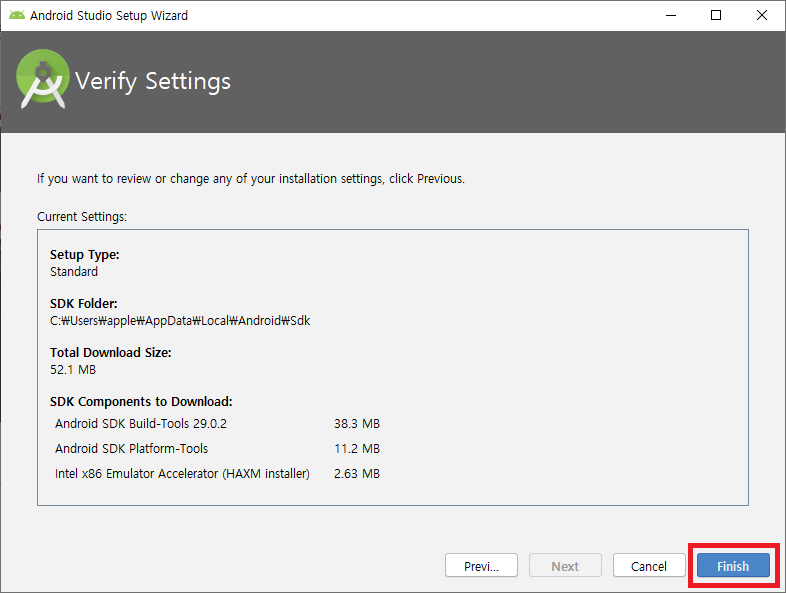Click the '11.2 MB' size value
The image size is (786, 593).
coord(357,449)
